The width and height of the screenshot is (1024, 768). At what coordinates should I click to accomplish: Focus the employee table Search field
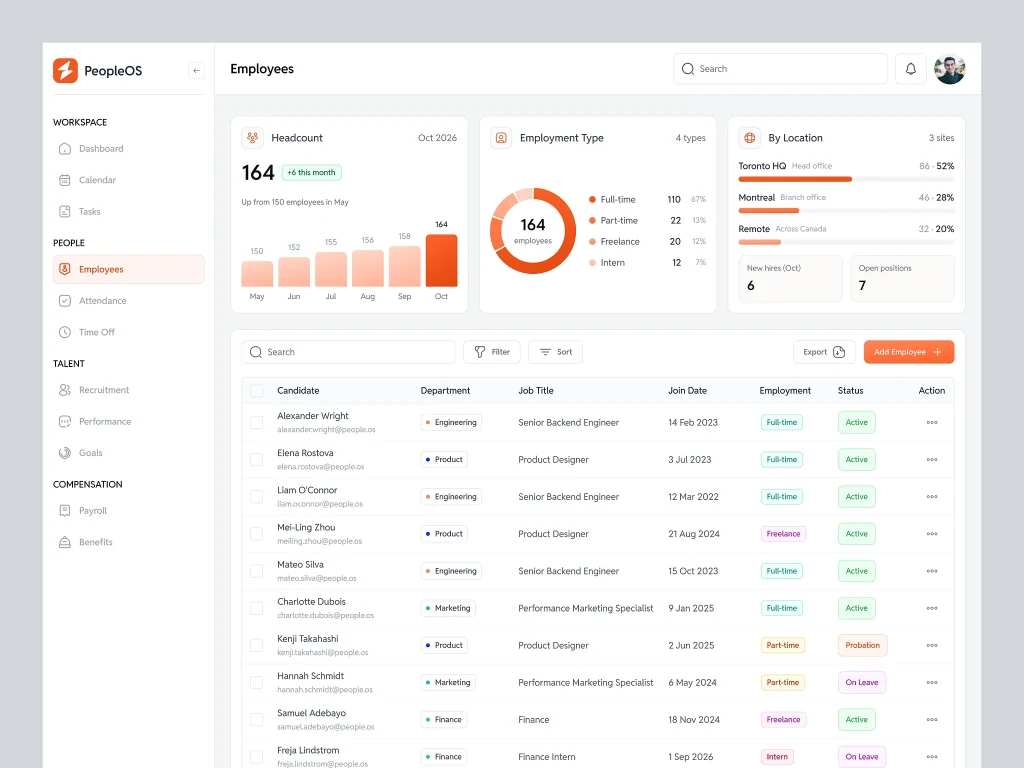pos(348,352)
